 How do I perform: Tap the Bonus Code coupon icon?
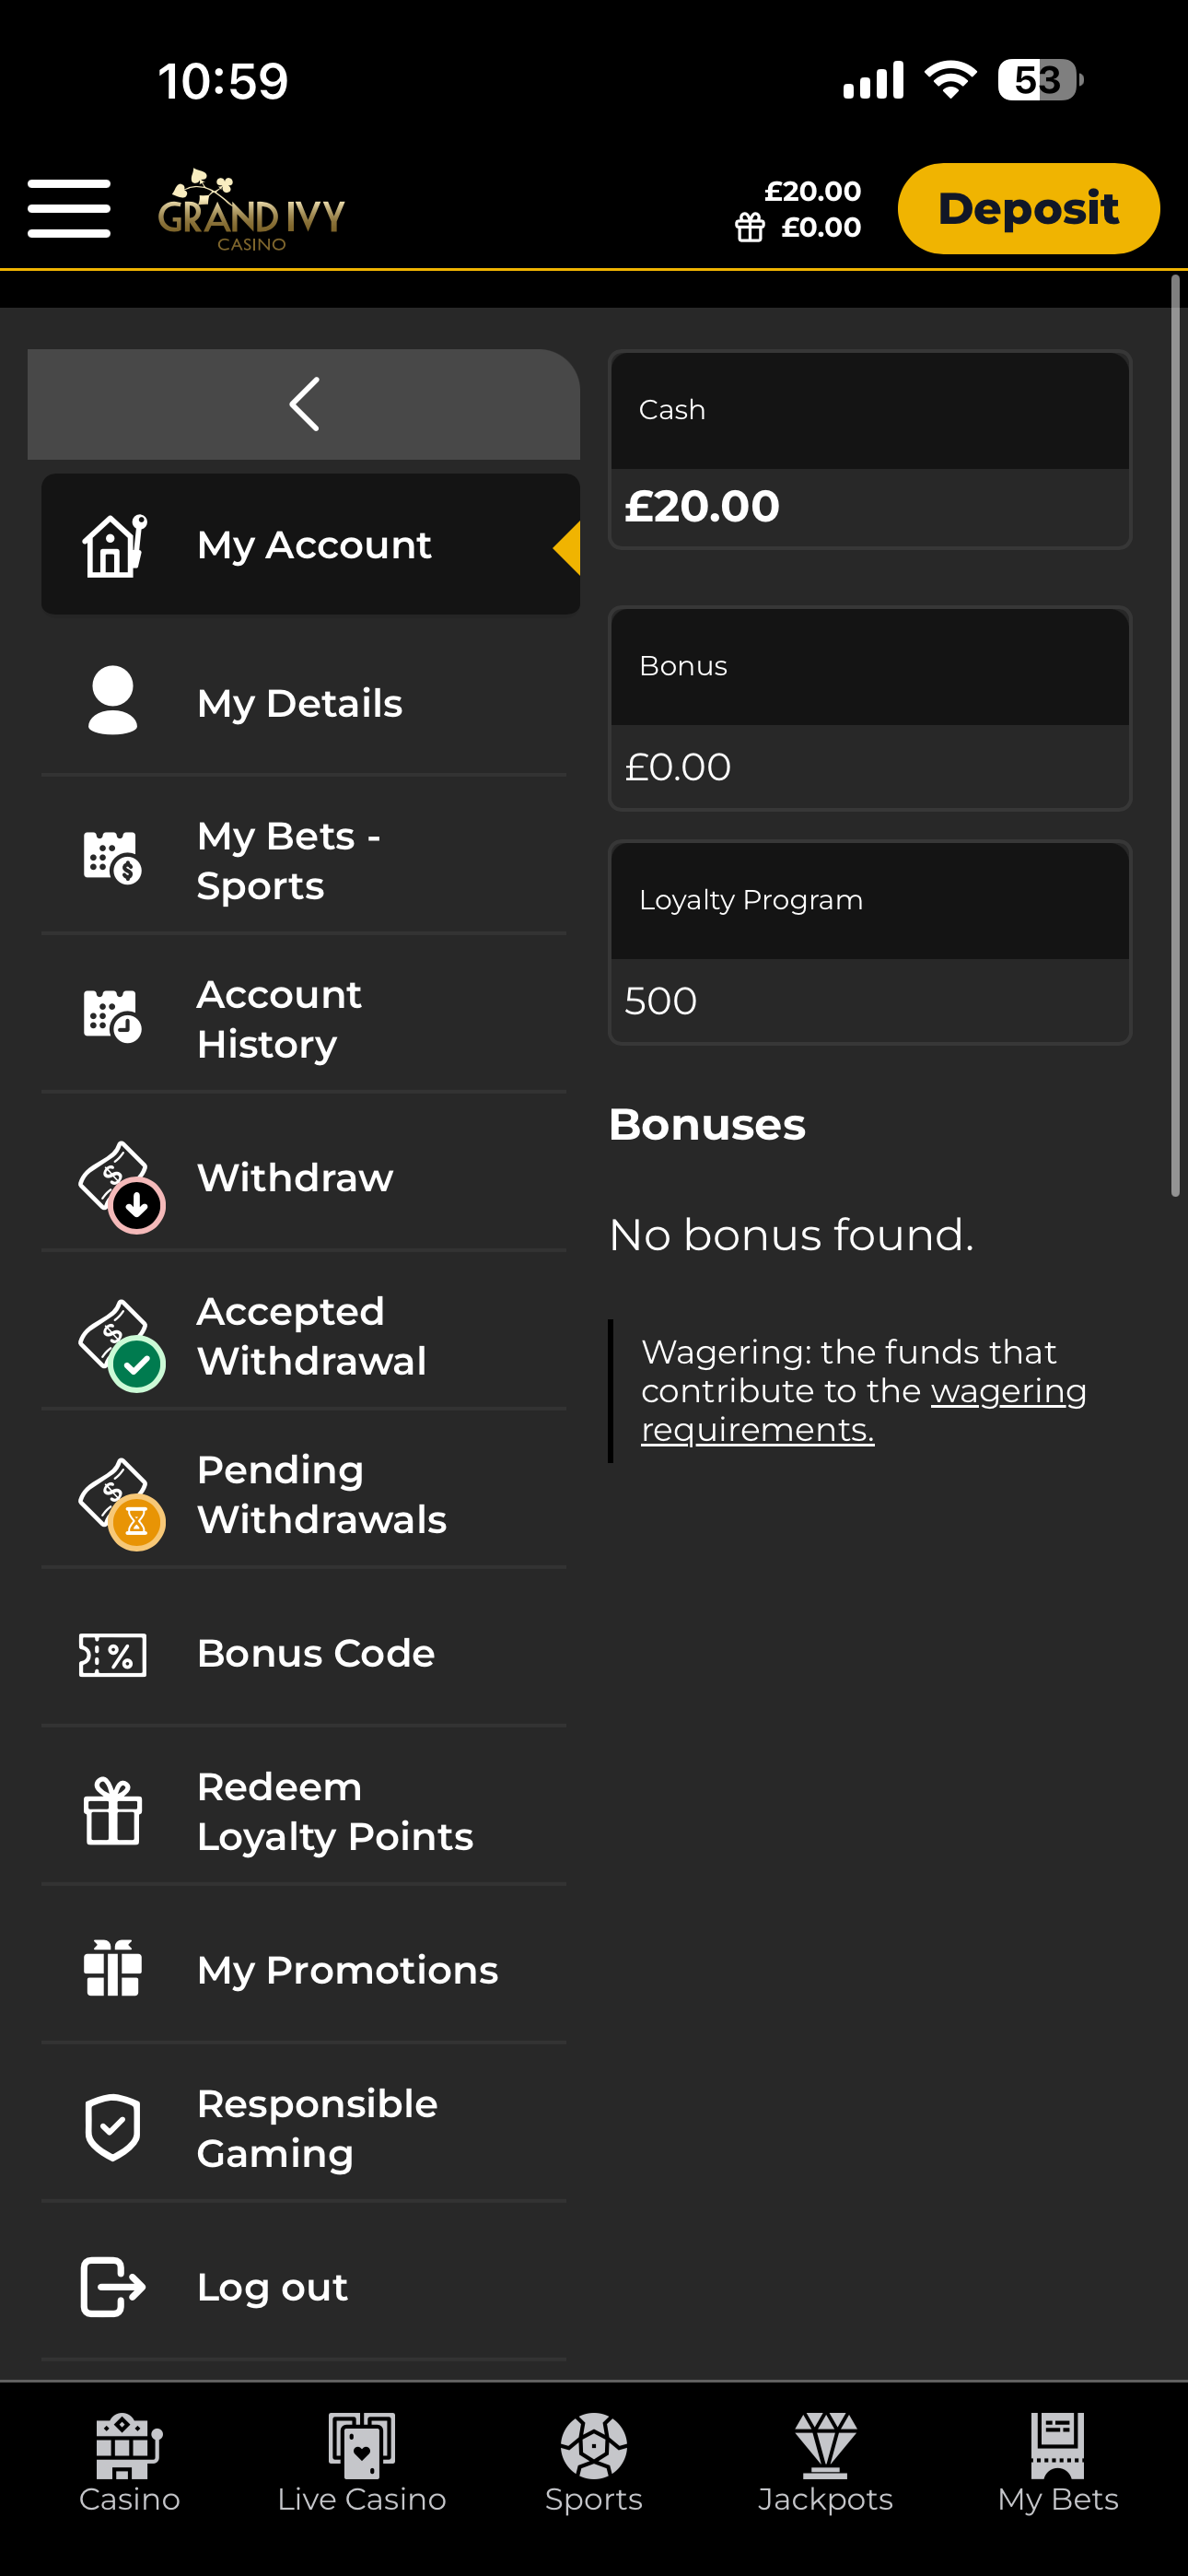(113, 1654)
